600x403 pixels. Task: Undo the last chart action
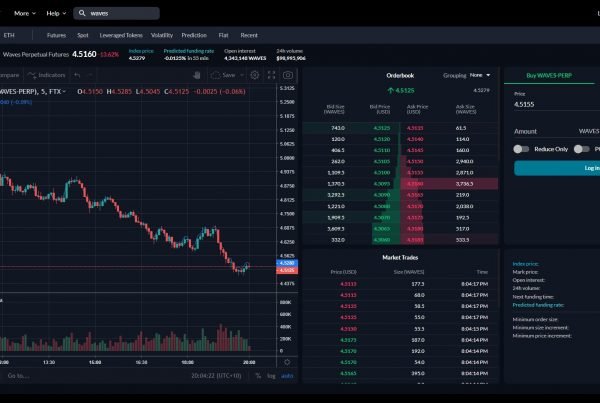point(77,75)
